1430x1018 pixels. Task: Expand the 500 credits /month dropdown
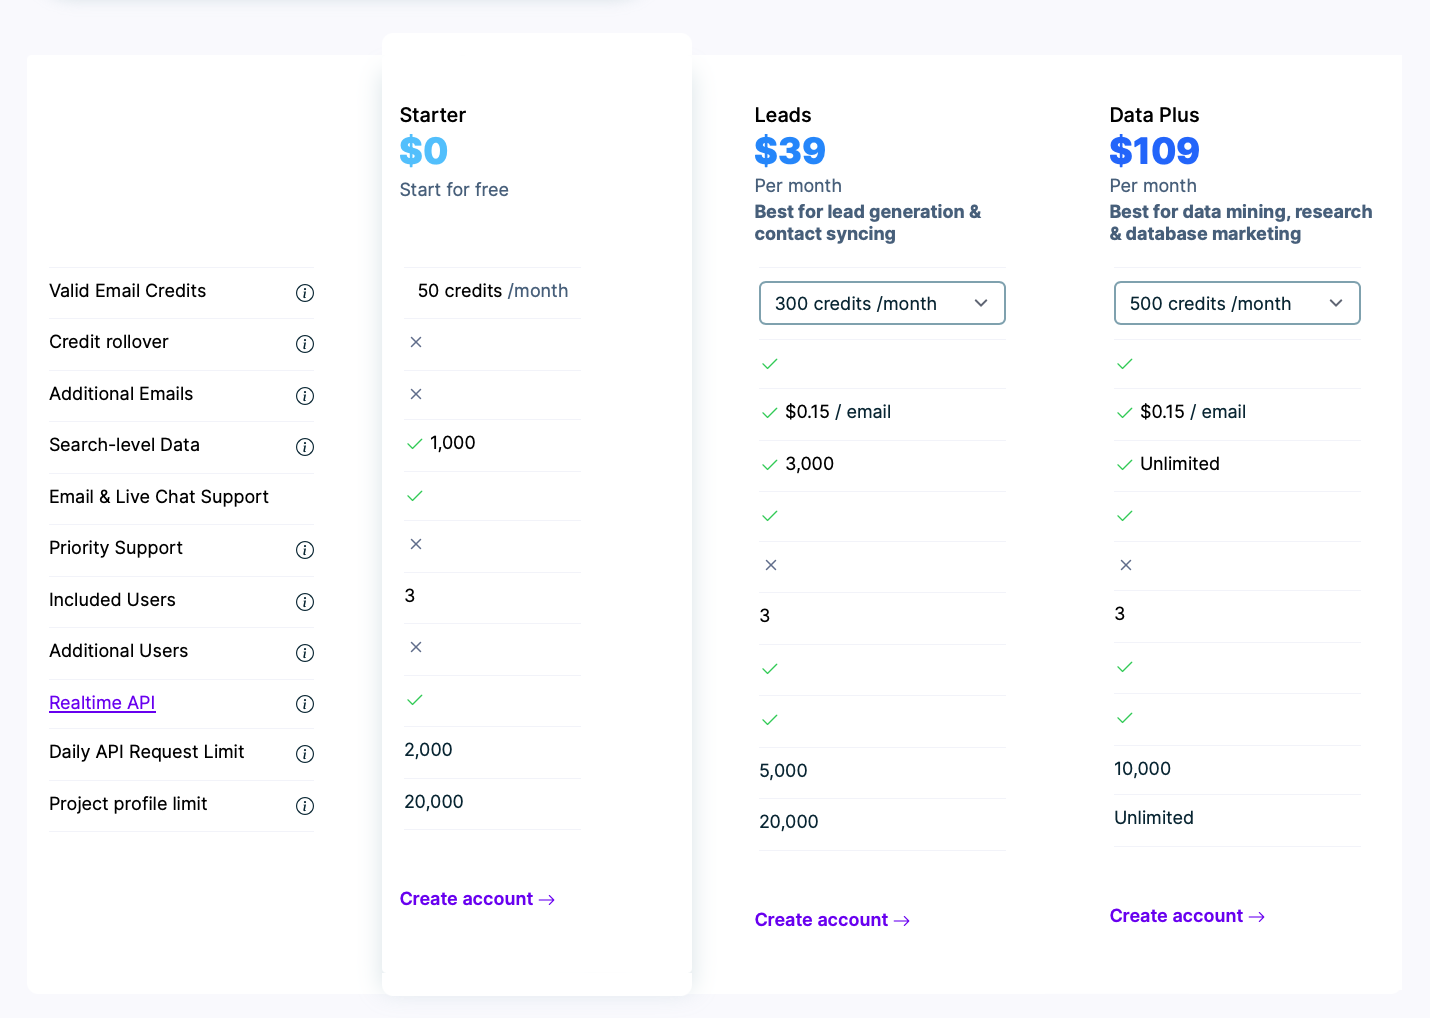[1236, 303]
